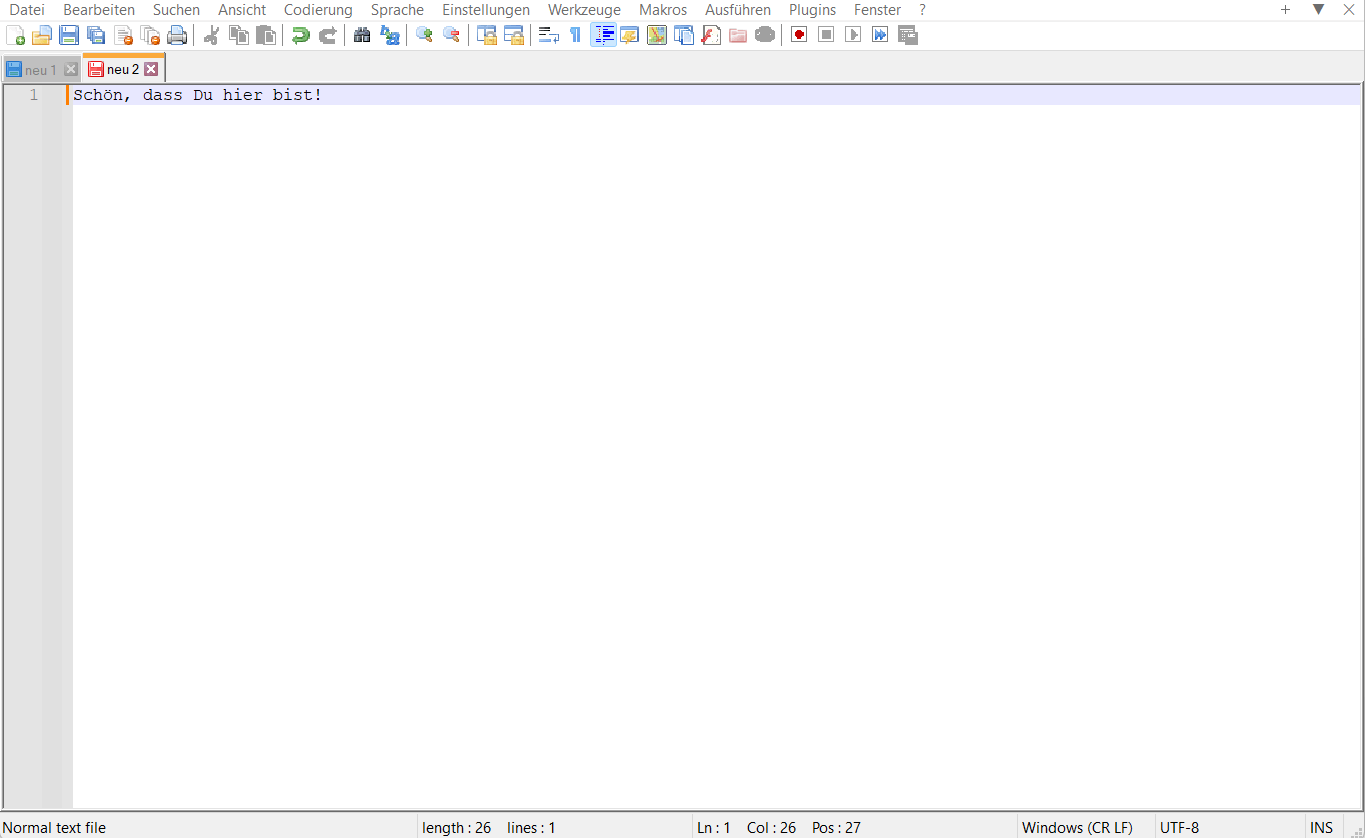Open the Makros menu

tap(662, 9)
